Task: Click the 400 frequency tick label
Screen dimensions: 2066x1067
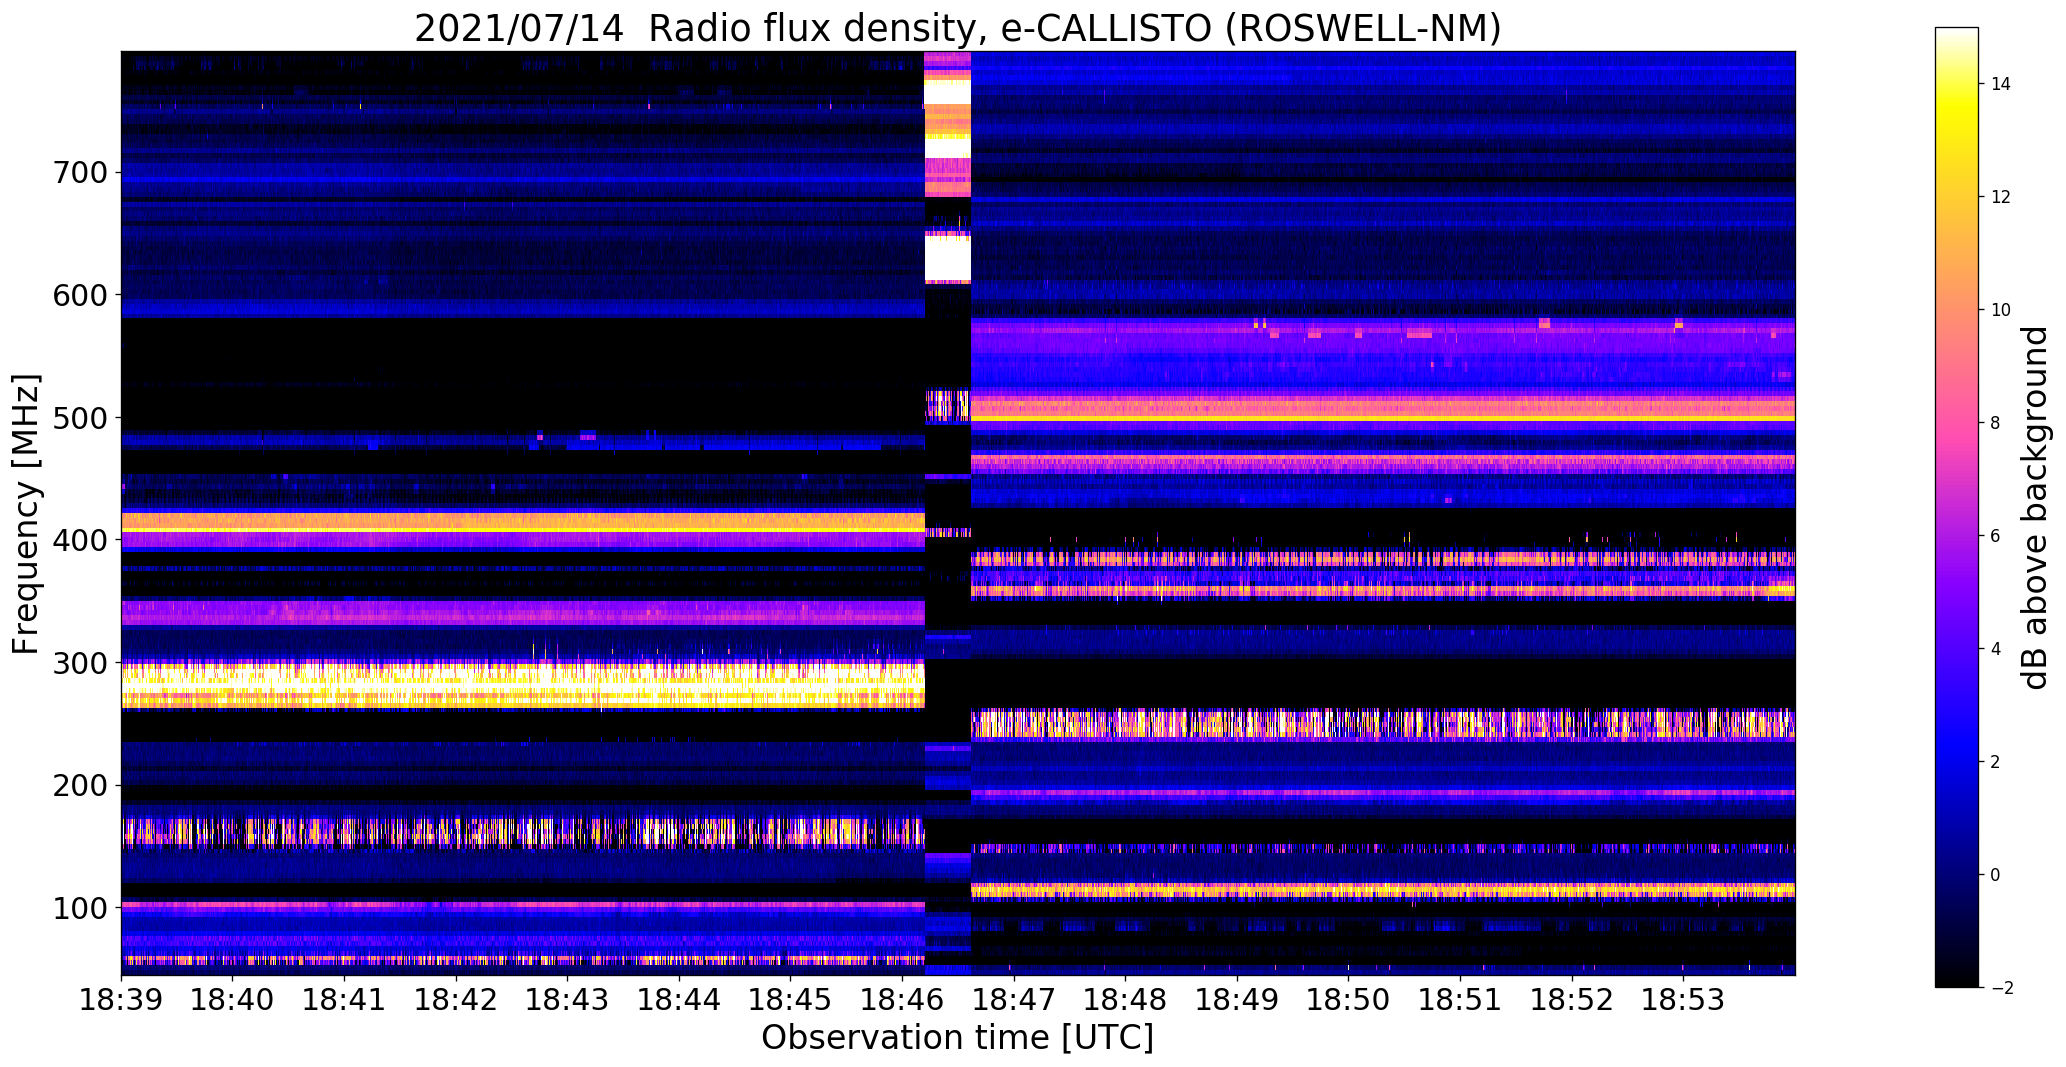Action: 79,540
